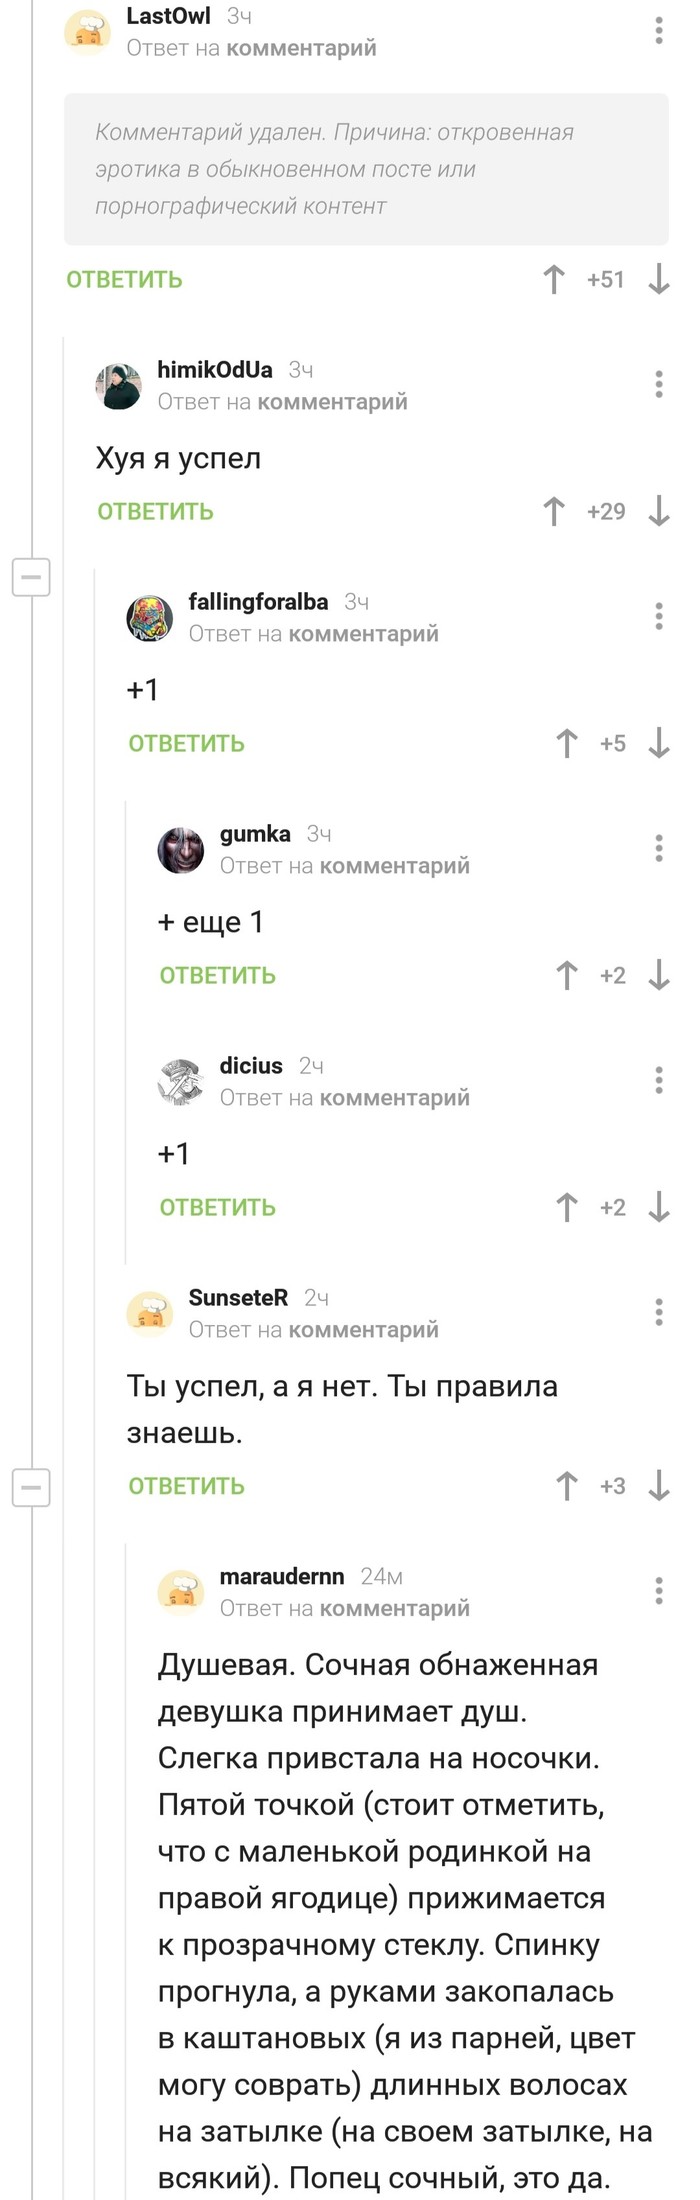Image resolution: width=700 pixels, height=2200 pixels.
Task: Open options menu for maraudernn's comment
Action: point(658,1591)
